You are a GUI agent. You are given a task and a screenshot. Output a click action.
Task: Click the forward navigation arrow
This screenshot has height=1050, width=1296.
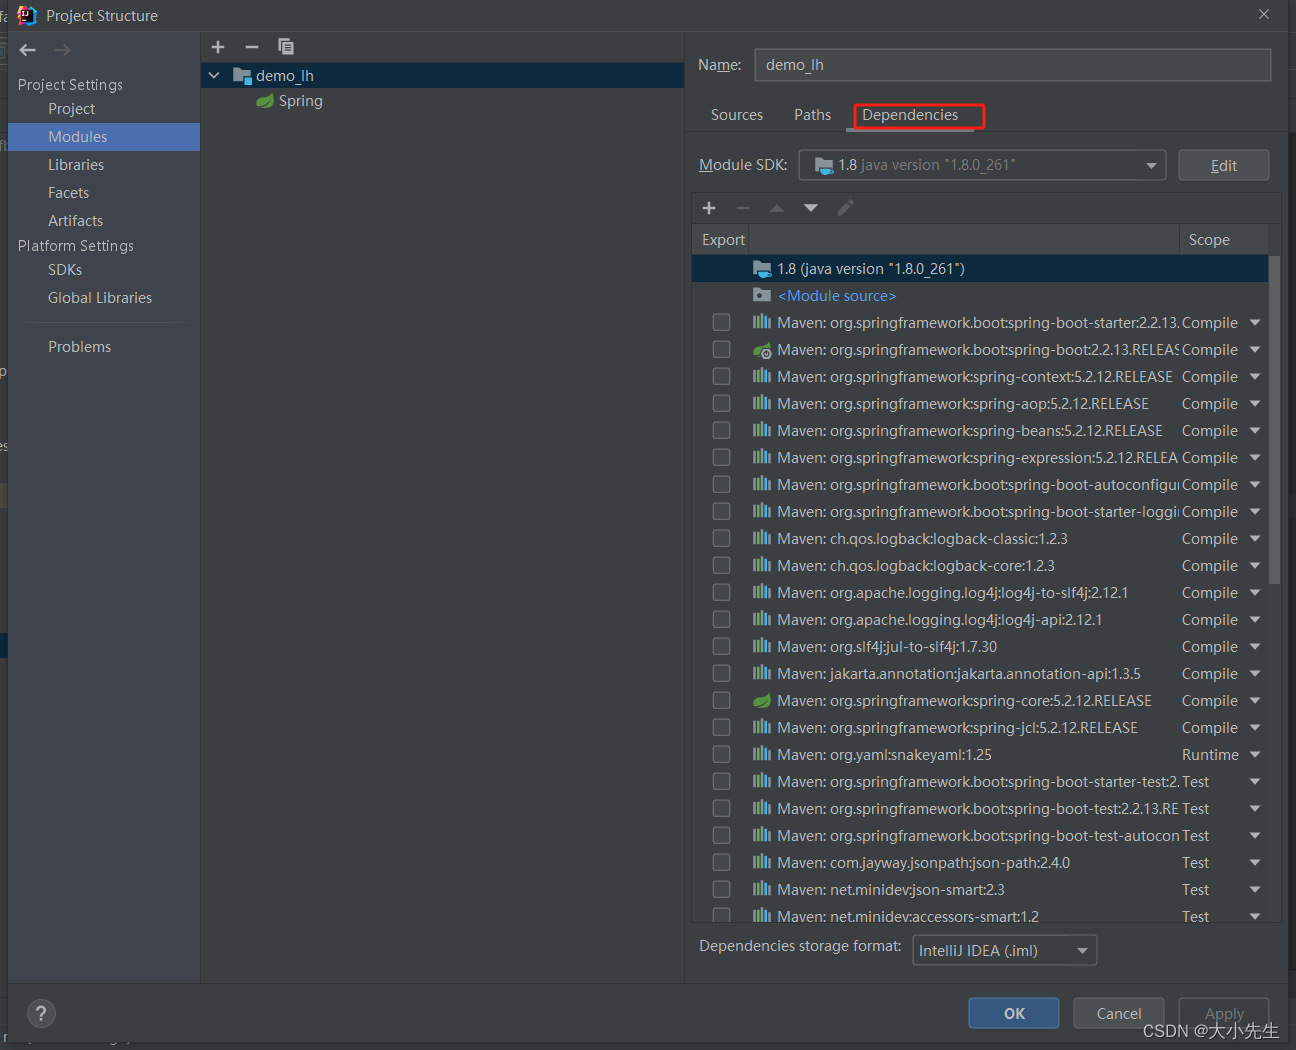click(62, 50)
